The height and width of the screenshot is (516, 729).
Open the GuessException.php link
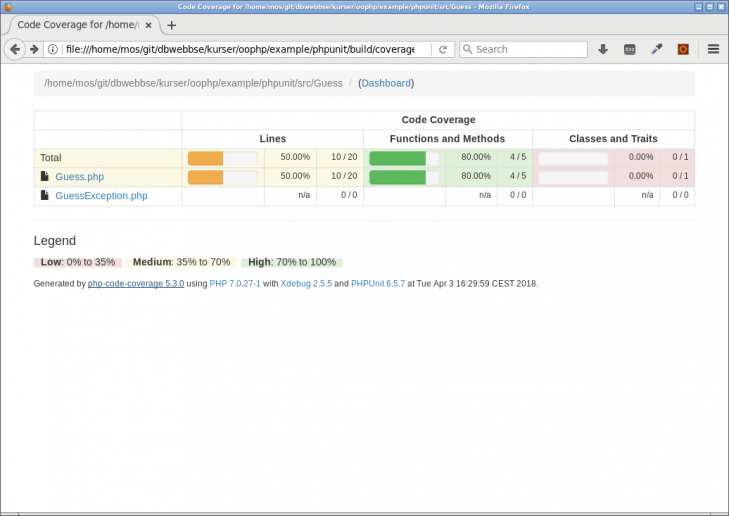point(101,196)
